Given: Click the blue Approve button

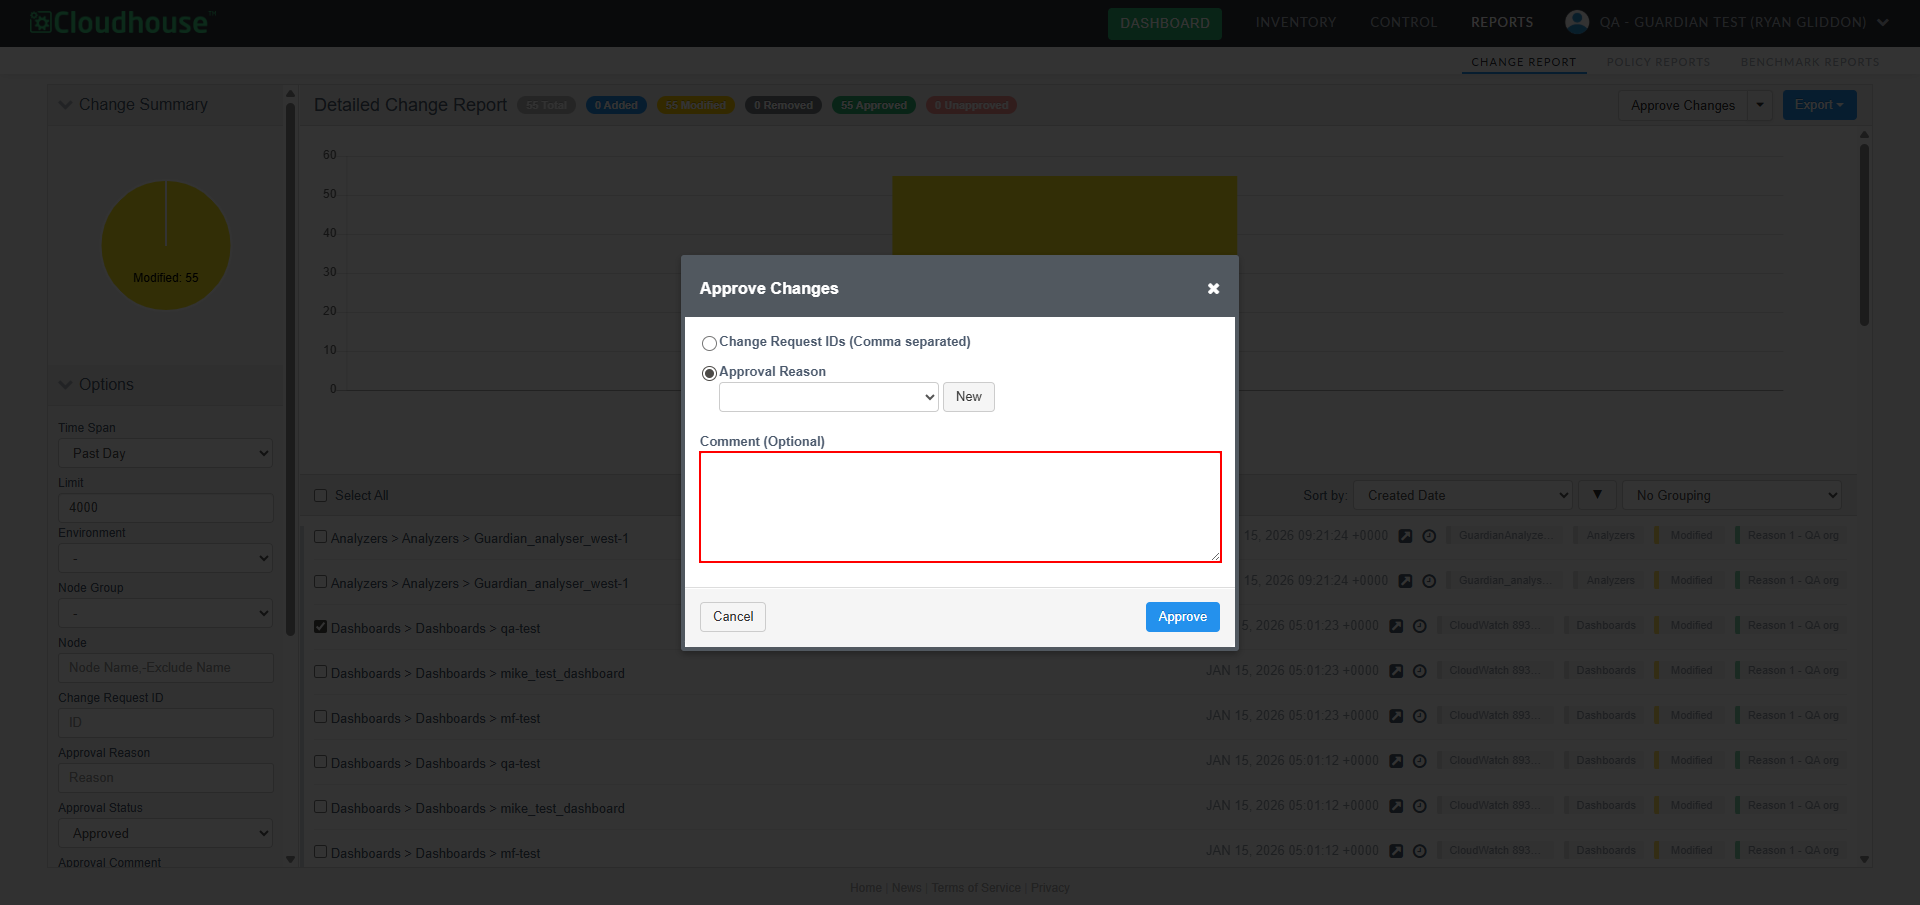Looking at the screenshot, I should (x=1182, y=617).
